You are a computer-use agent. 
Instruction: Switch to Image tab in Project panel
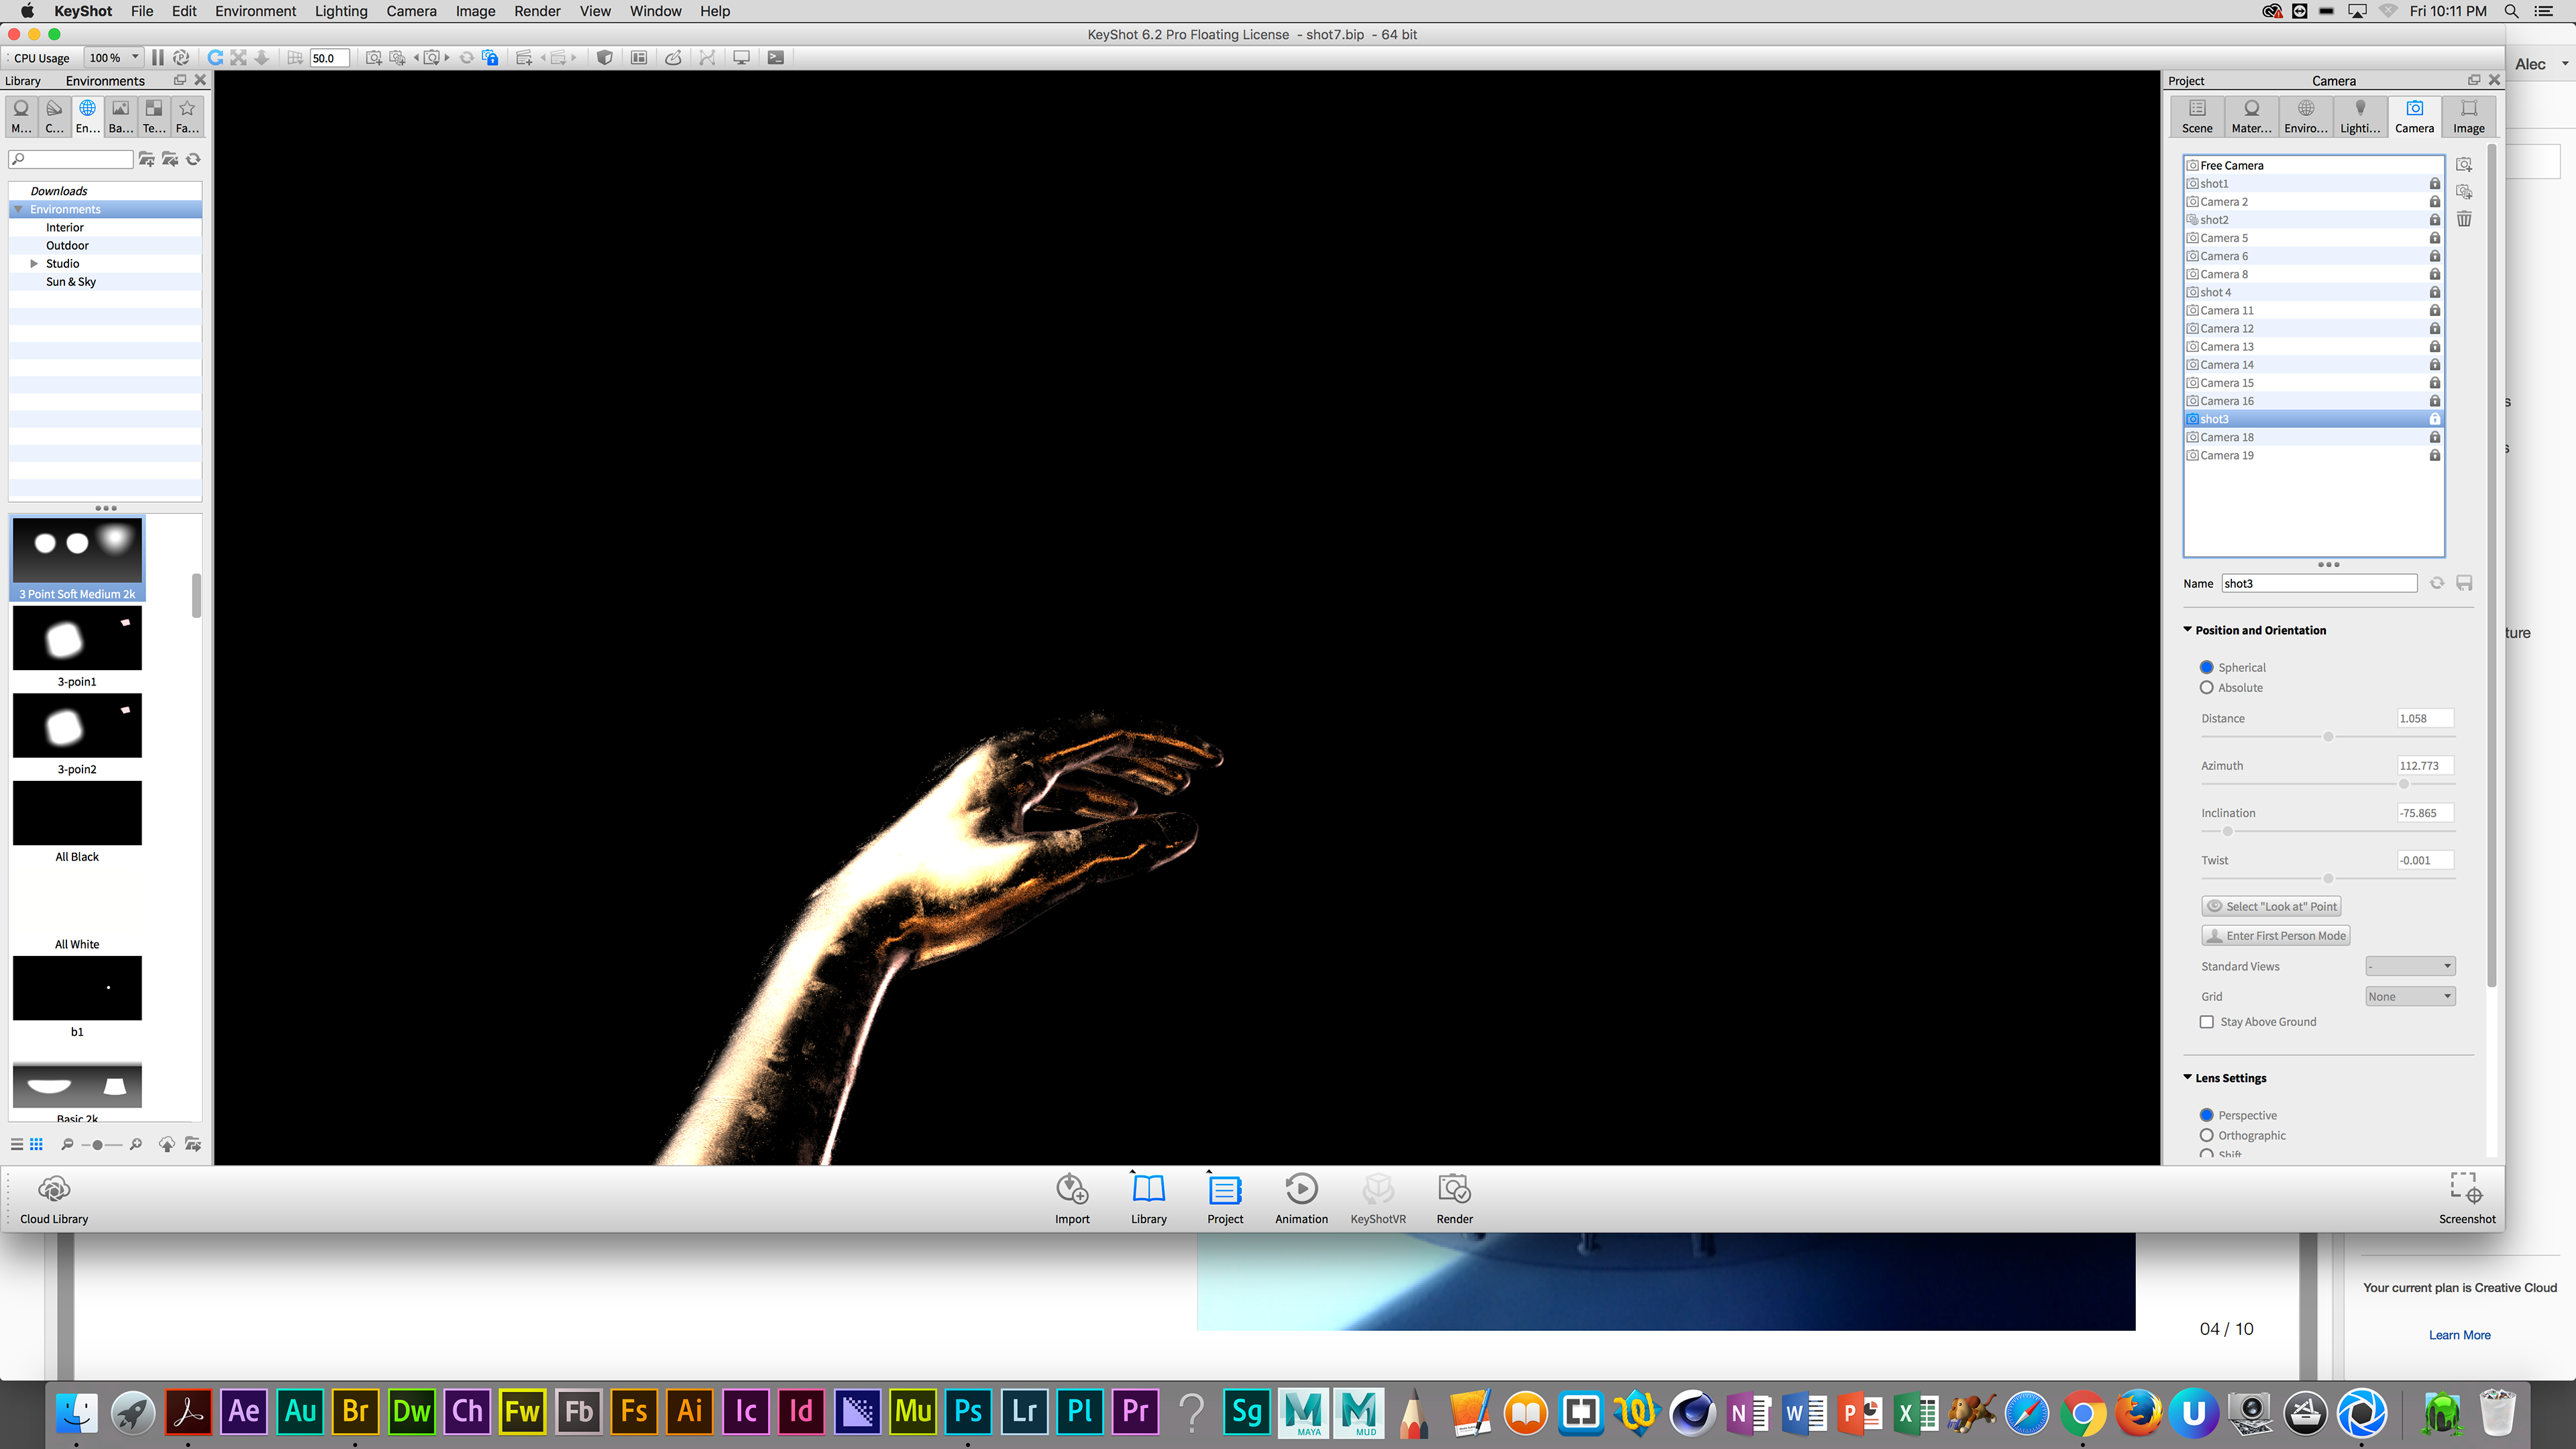tap(2468, 116)
